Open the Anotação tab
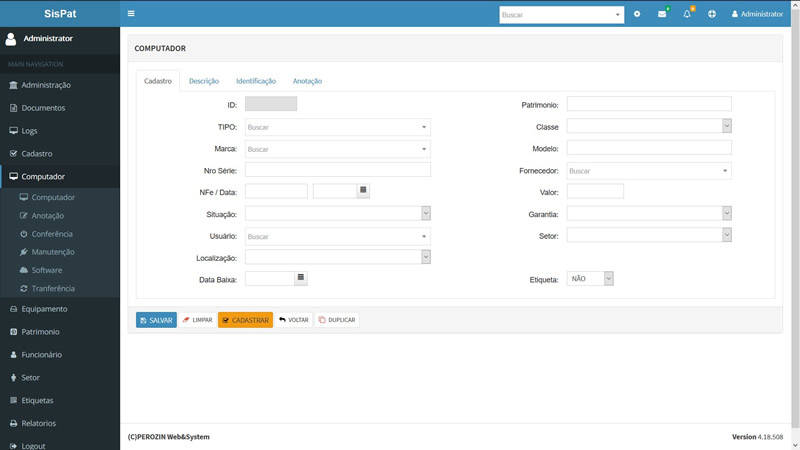Image resolution: width=800 pixels, height=450 pixels. 307,81
